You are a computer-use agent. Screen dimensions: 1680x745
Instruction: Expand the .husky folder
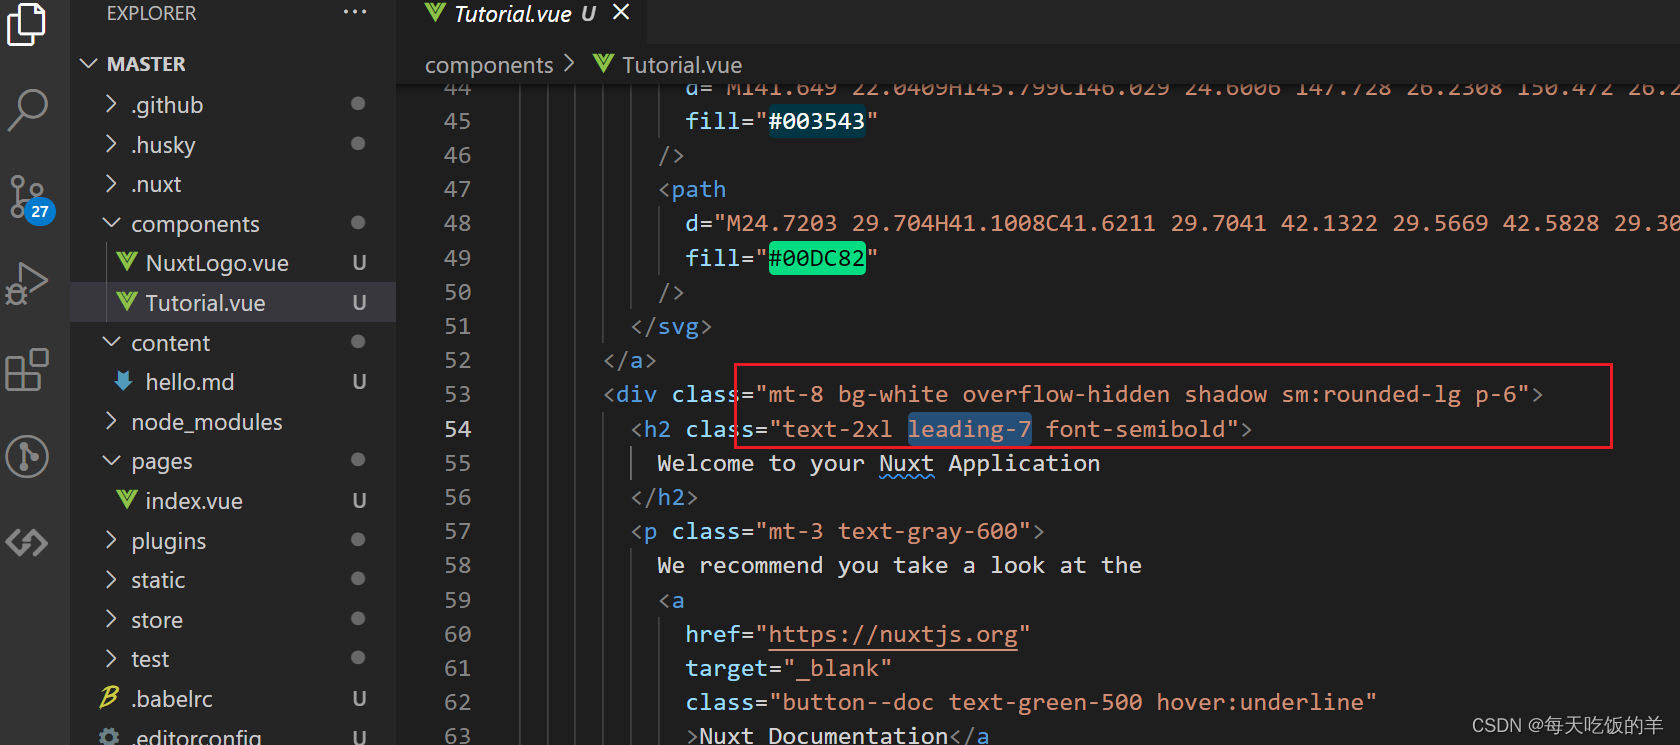coord(112,144)
